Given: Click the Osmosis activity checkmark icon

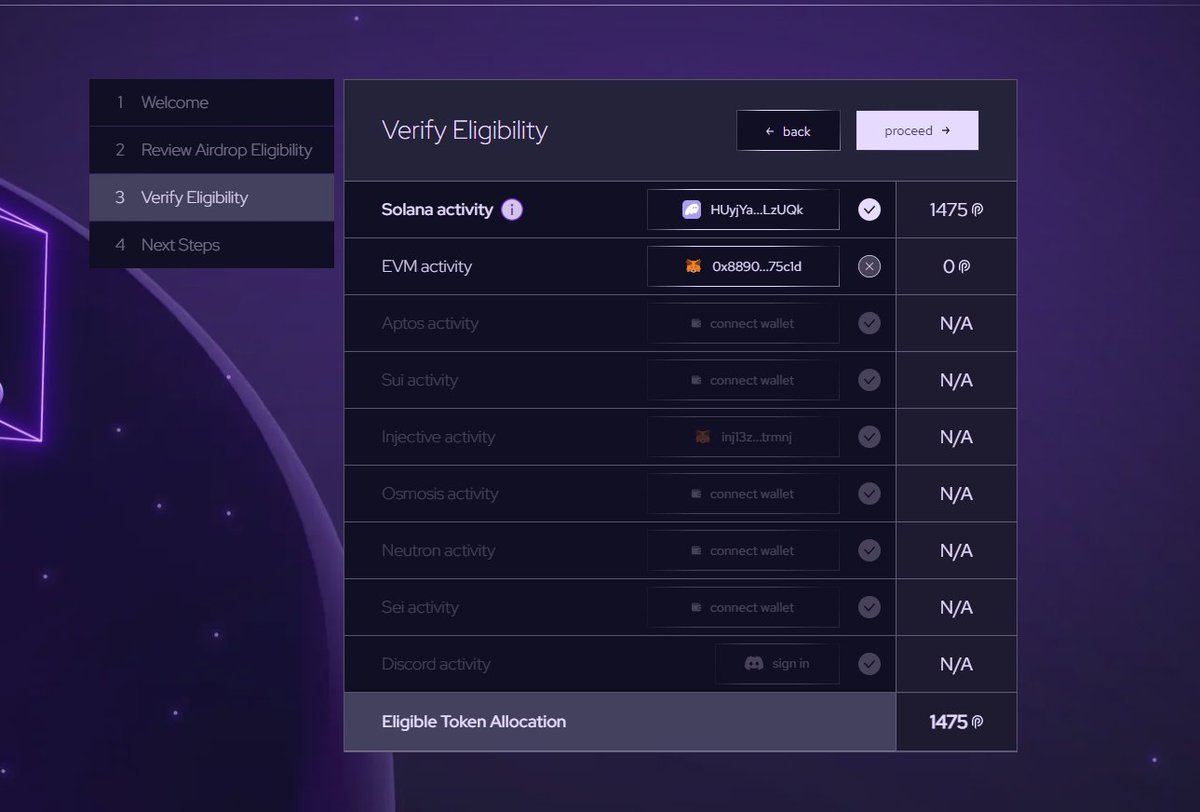Looking at the screenshot, I should [x=869, y=493].
